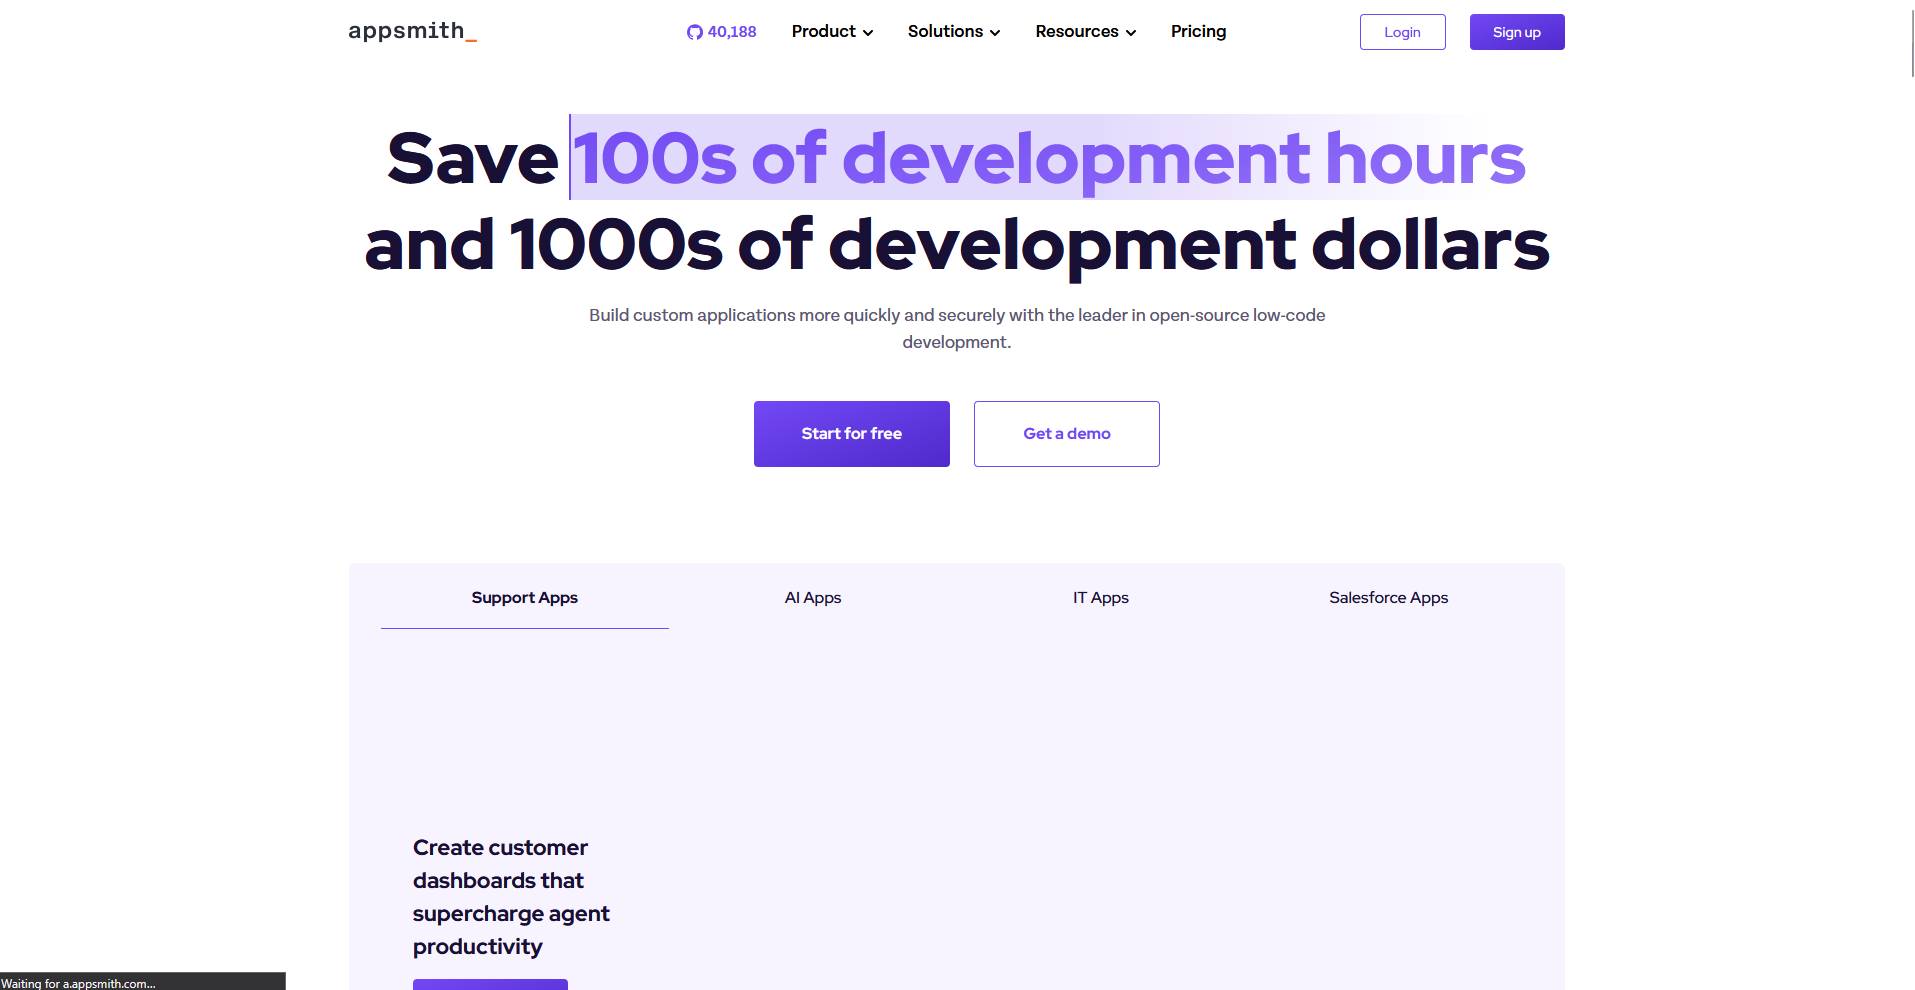Click the Sign up button

click(1516, 32)
